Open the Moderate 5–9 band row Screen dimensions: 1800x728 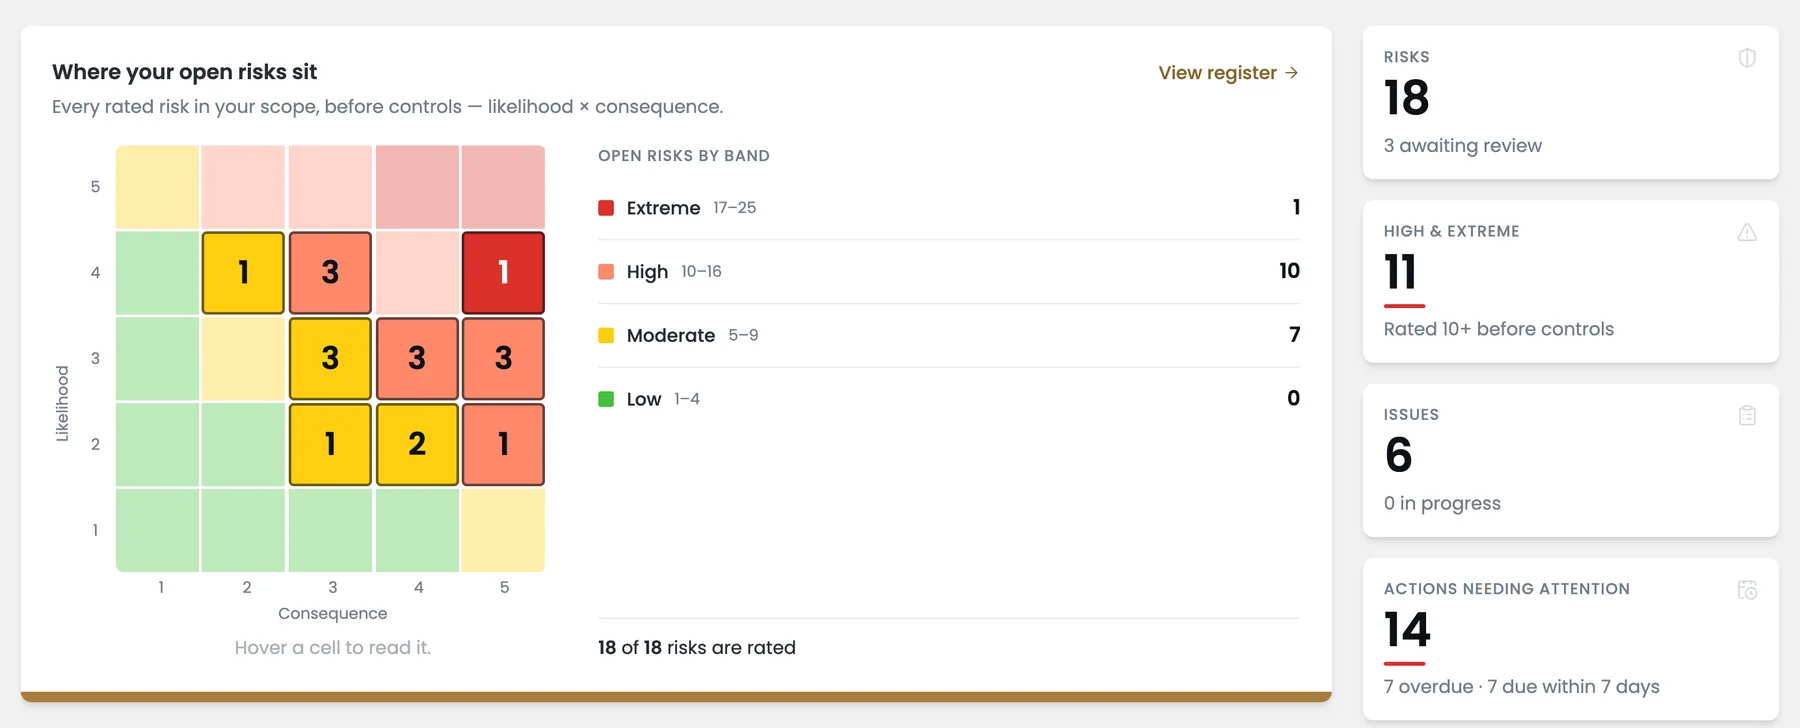pos(949,335)
